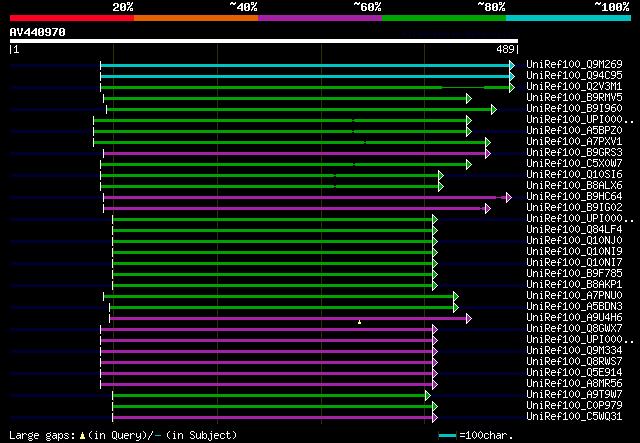Click the green ~80% identity legend segment
Screen dimensions: 640x443
(444, 18)
